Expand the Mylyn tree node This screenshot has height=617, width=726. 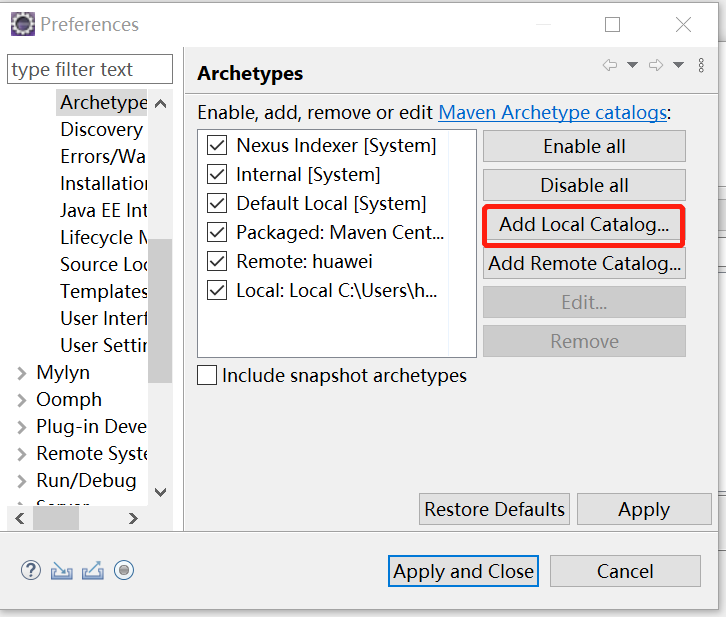(21, 373)
